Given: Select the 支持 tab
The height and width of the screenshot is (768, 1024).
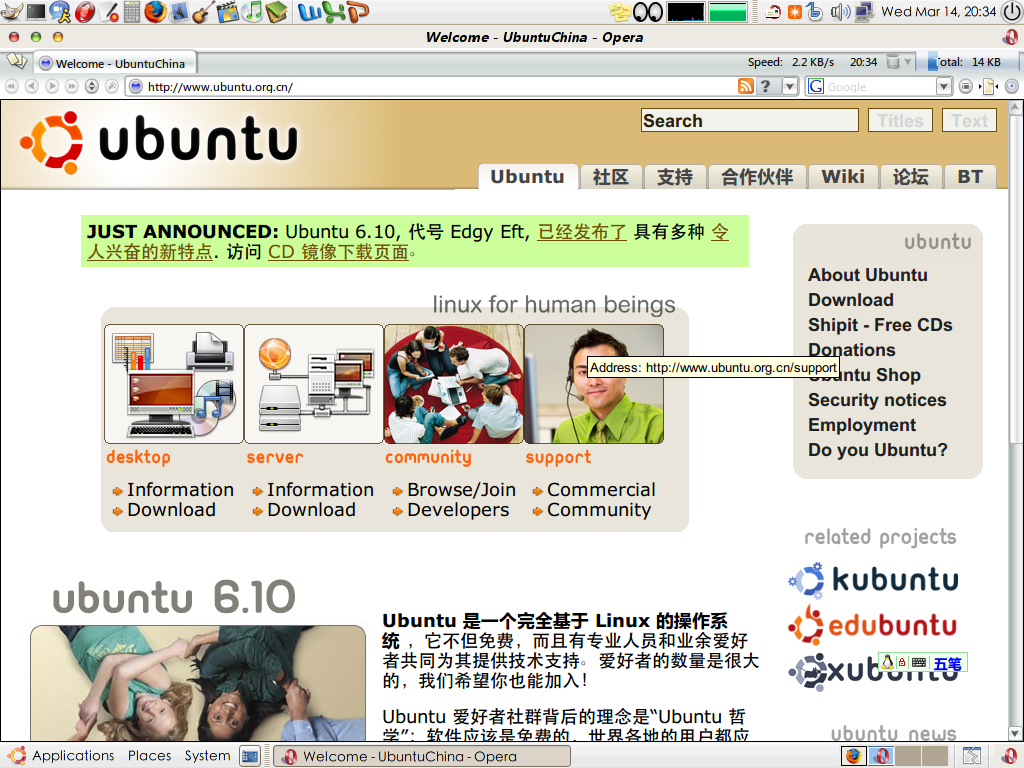Looking at the screenshot, I should click(x=674, y=176).
